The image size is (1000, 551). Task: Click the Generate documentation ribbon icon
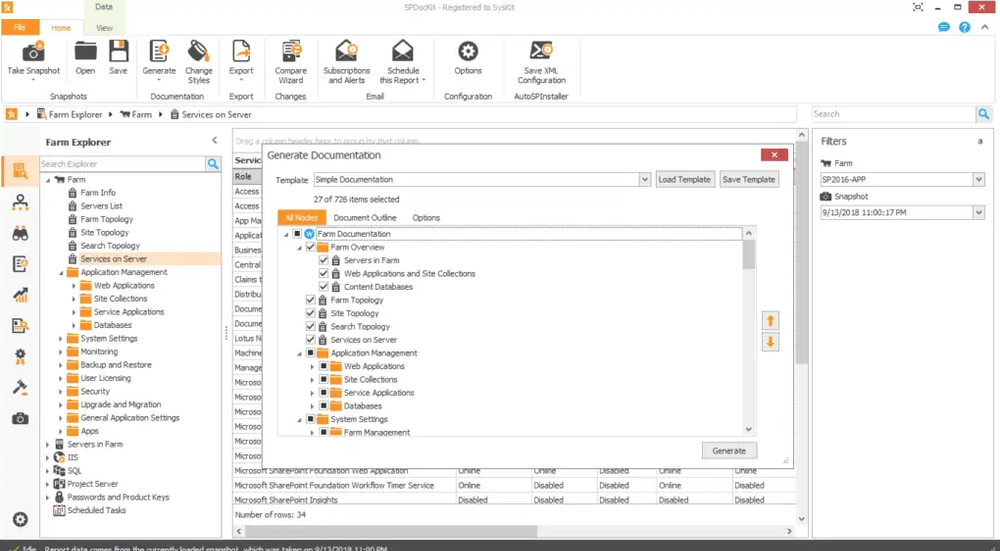point(159,52)
